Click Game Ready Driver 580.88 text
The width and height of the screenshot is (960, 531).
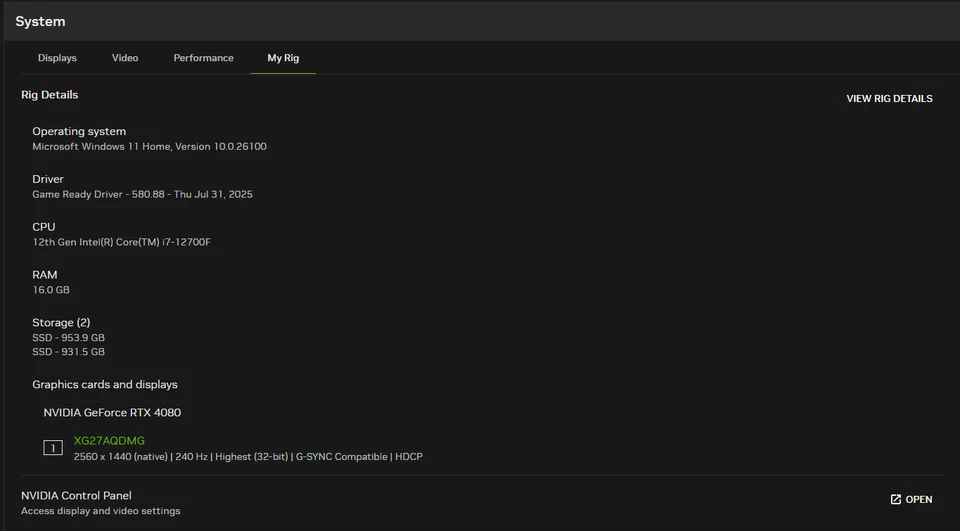coord(142,194)
